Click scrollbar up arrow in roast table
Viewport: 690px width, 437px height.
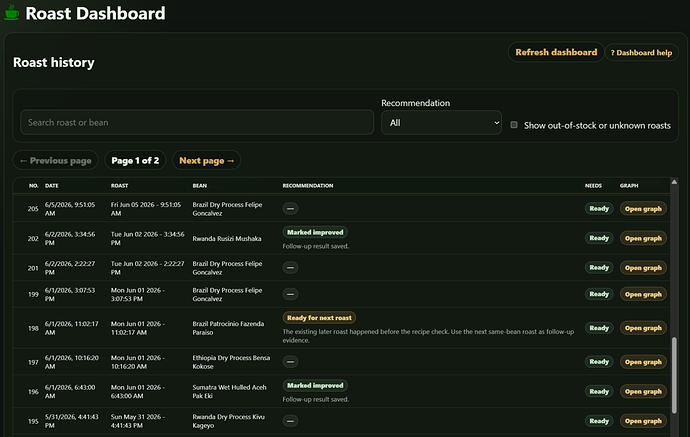click(x=674, y=182)
